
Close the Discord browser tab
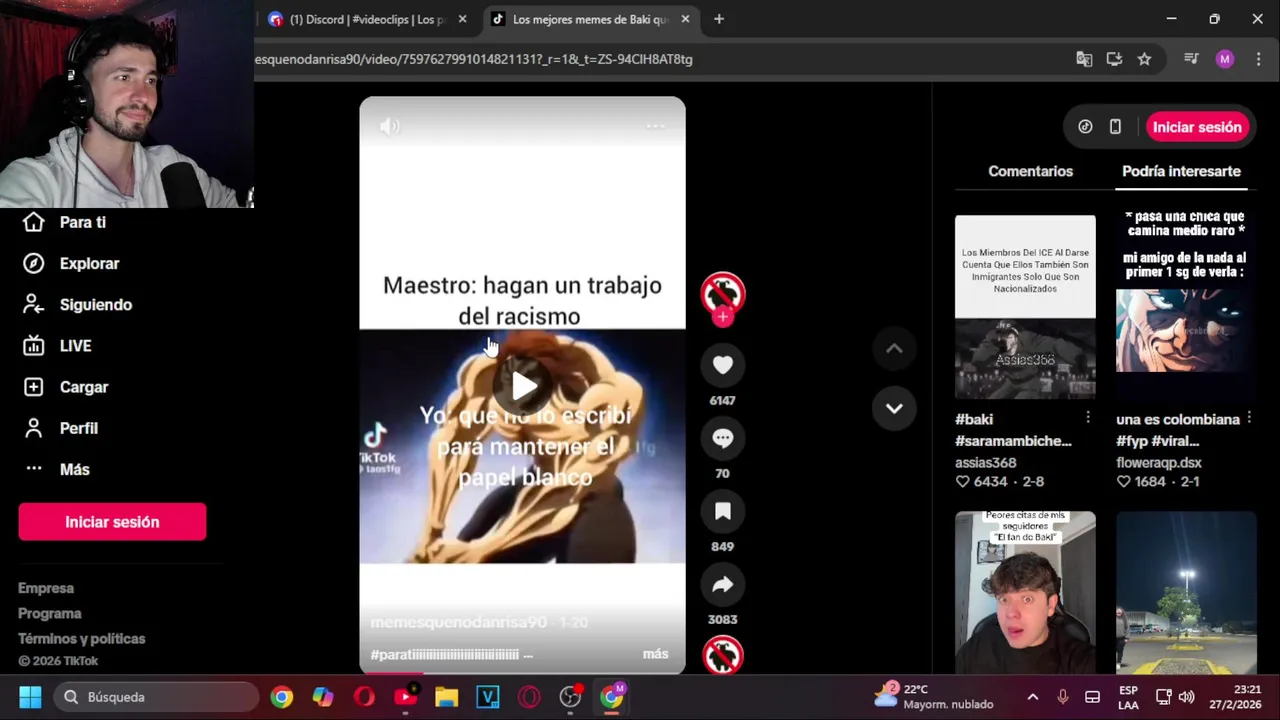pos(462,19)
